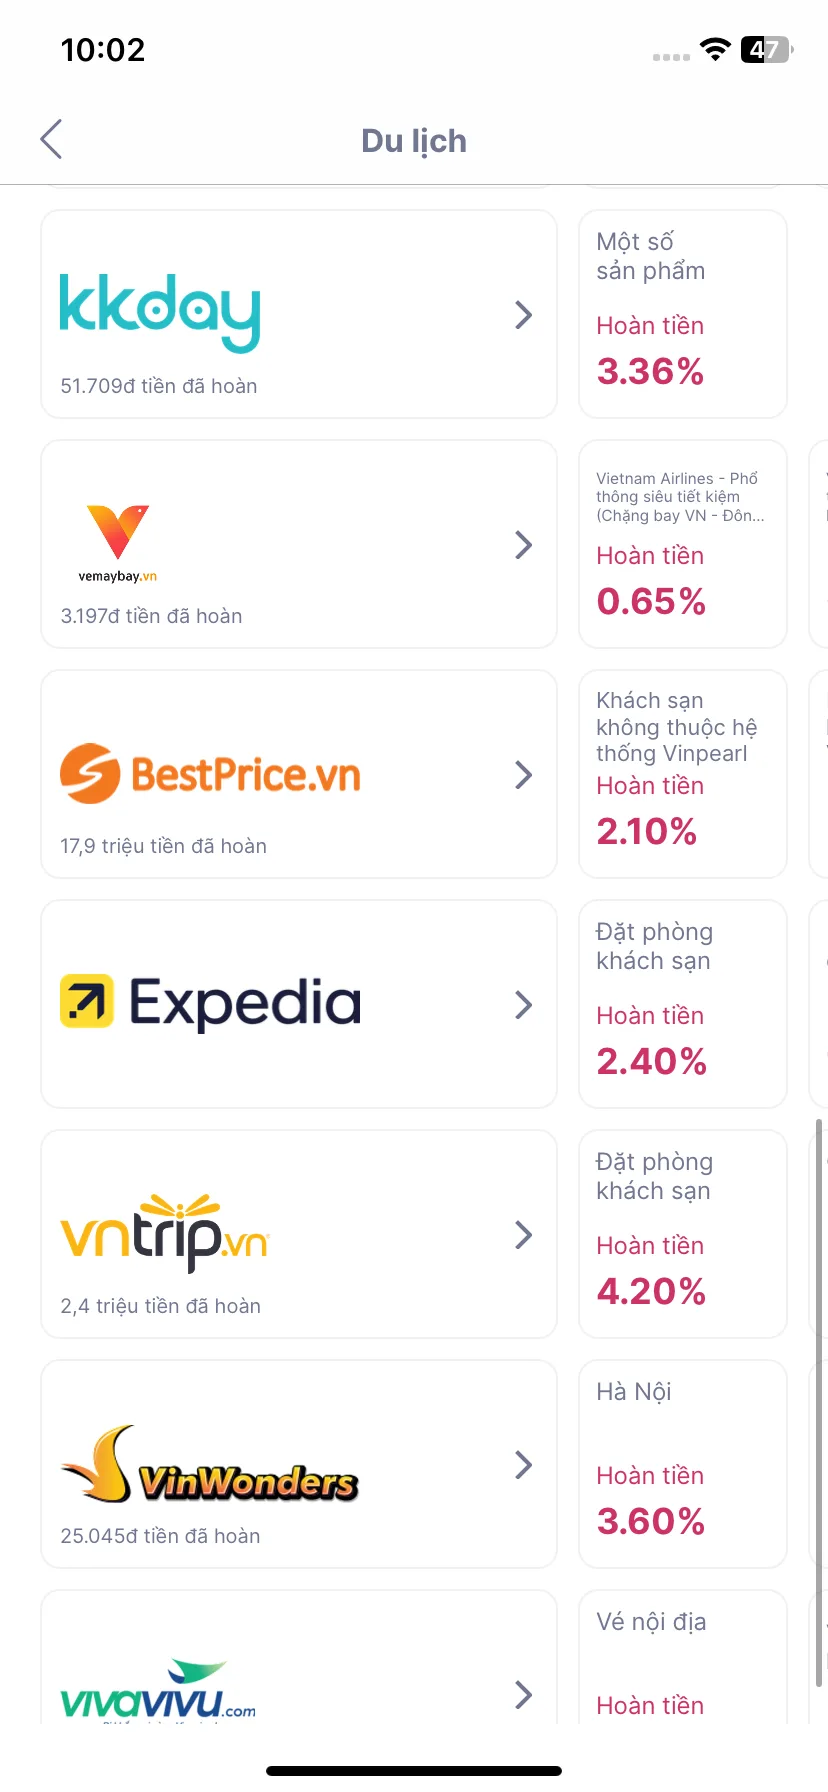Expand kkday with its chevron arrow

click(523, 315)
